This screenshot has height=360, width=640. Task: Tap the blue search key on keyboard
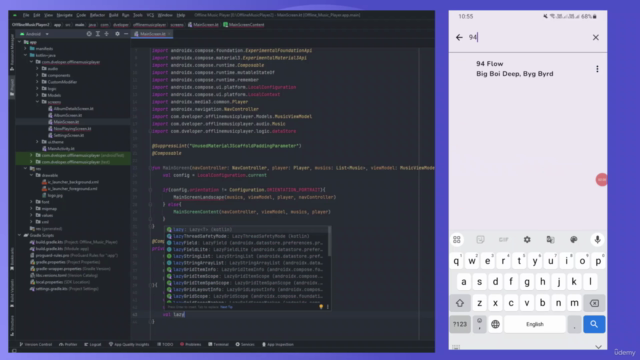tap(594, 324)
